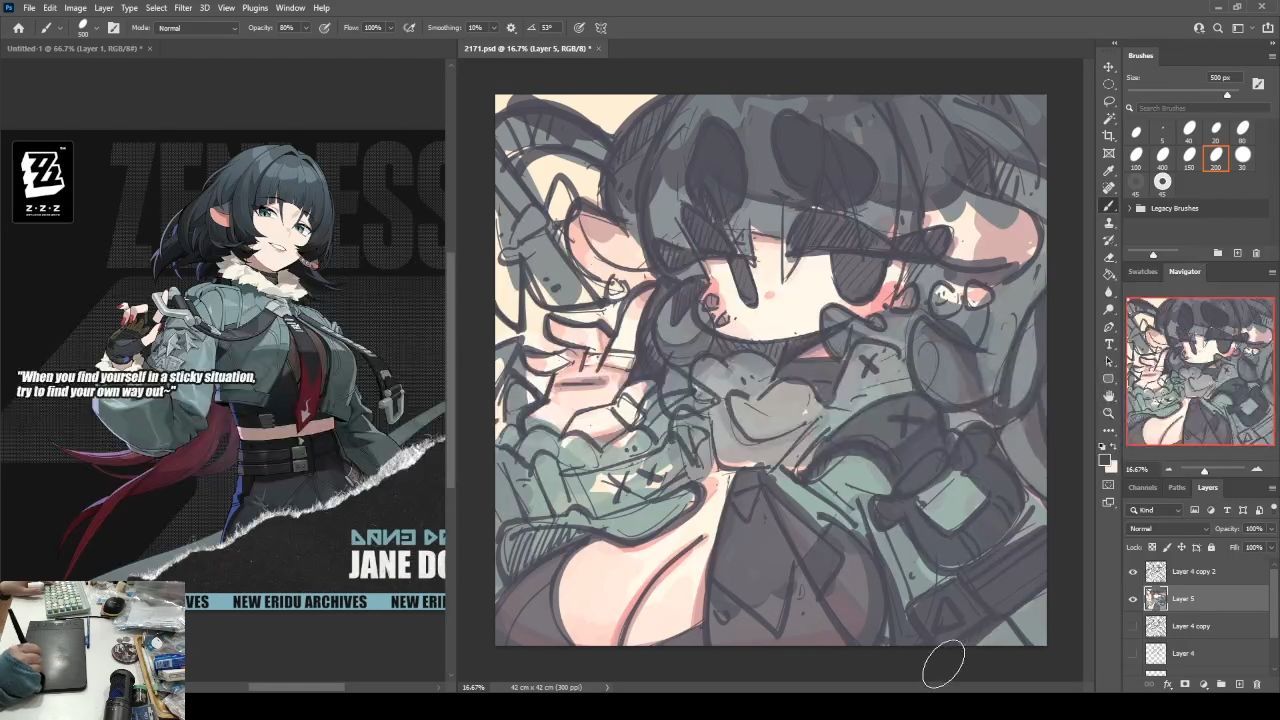Open the Plugins menu
The height and width of the screenshot is (720, 1280).
click(255, 8)
